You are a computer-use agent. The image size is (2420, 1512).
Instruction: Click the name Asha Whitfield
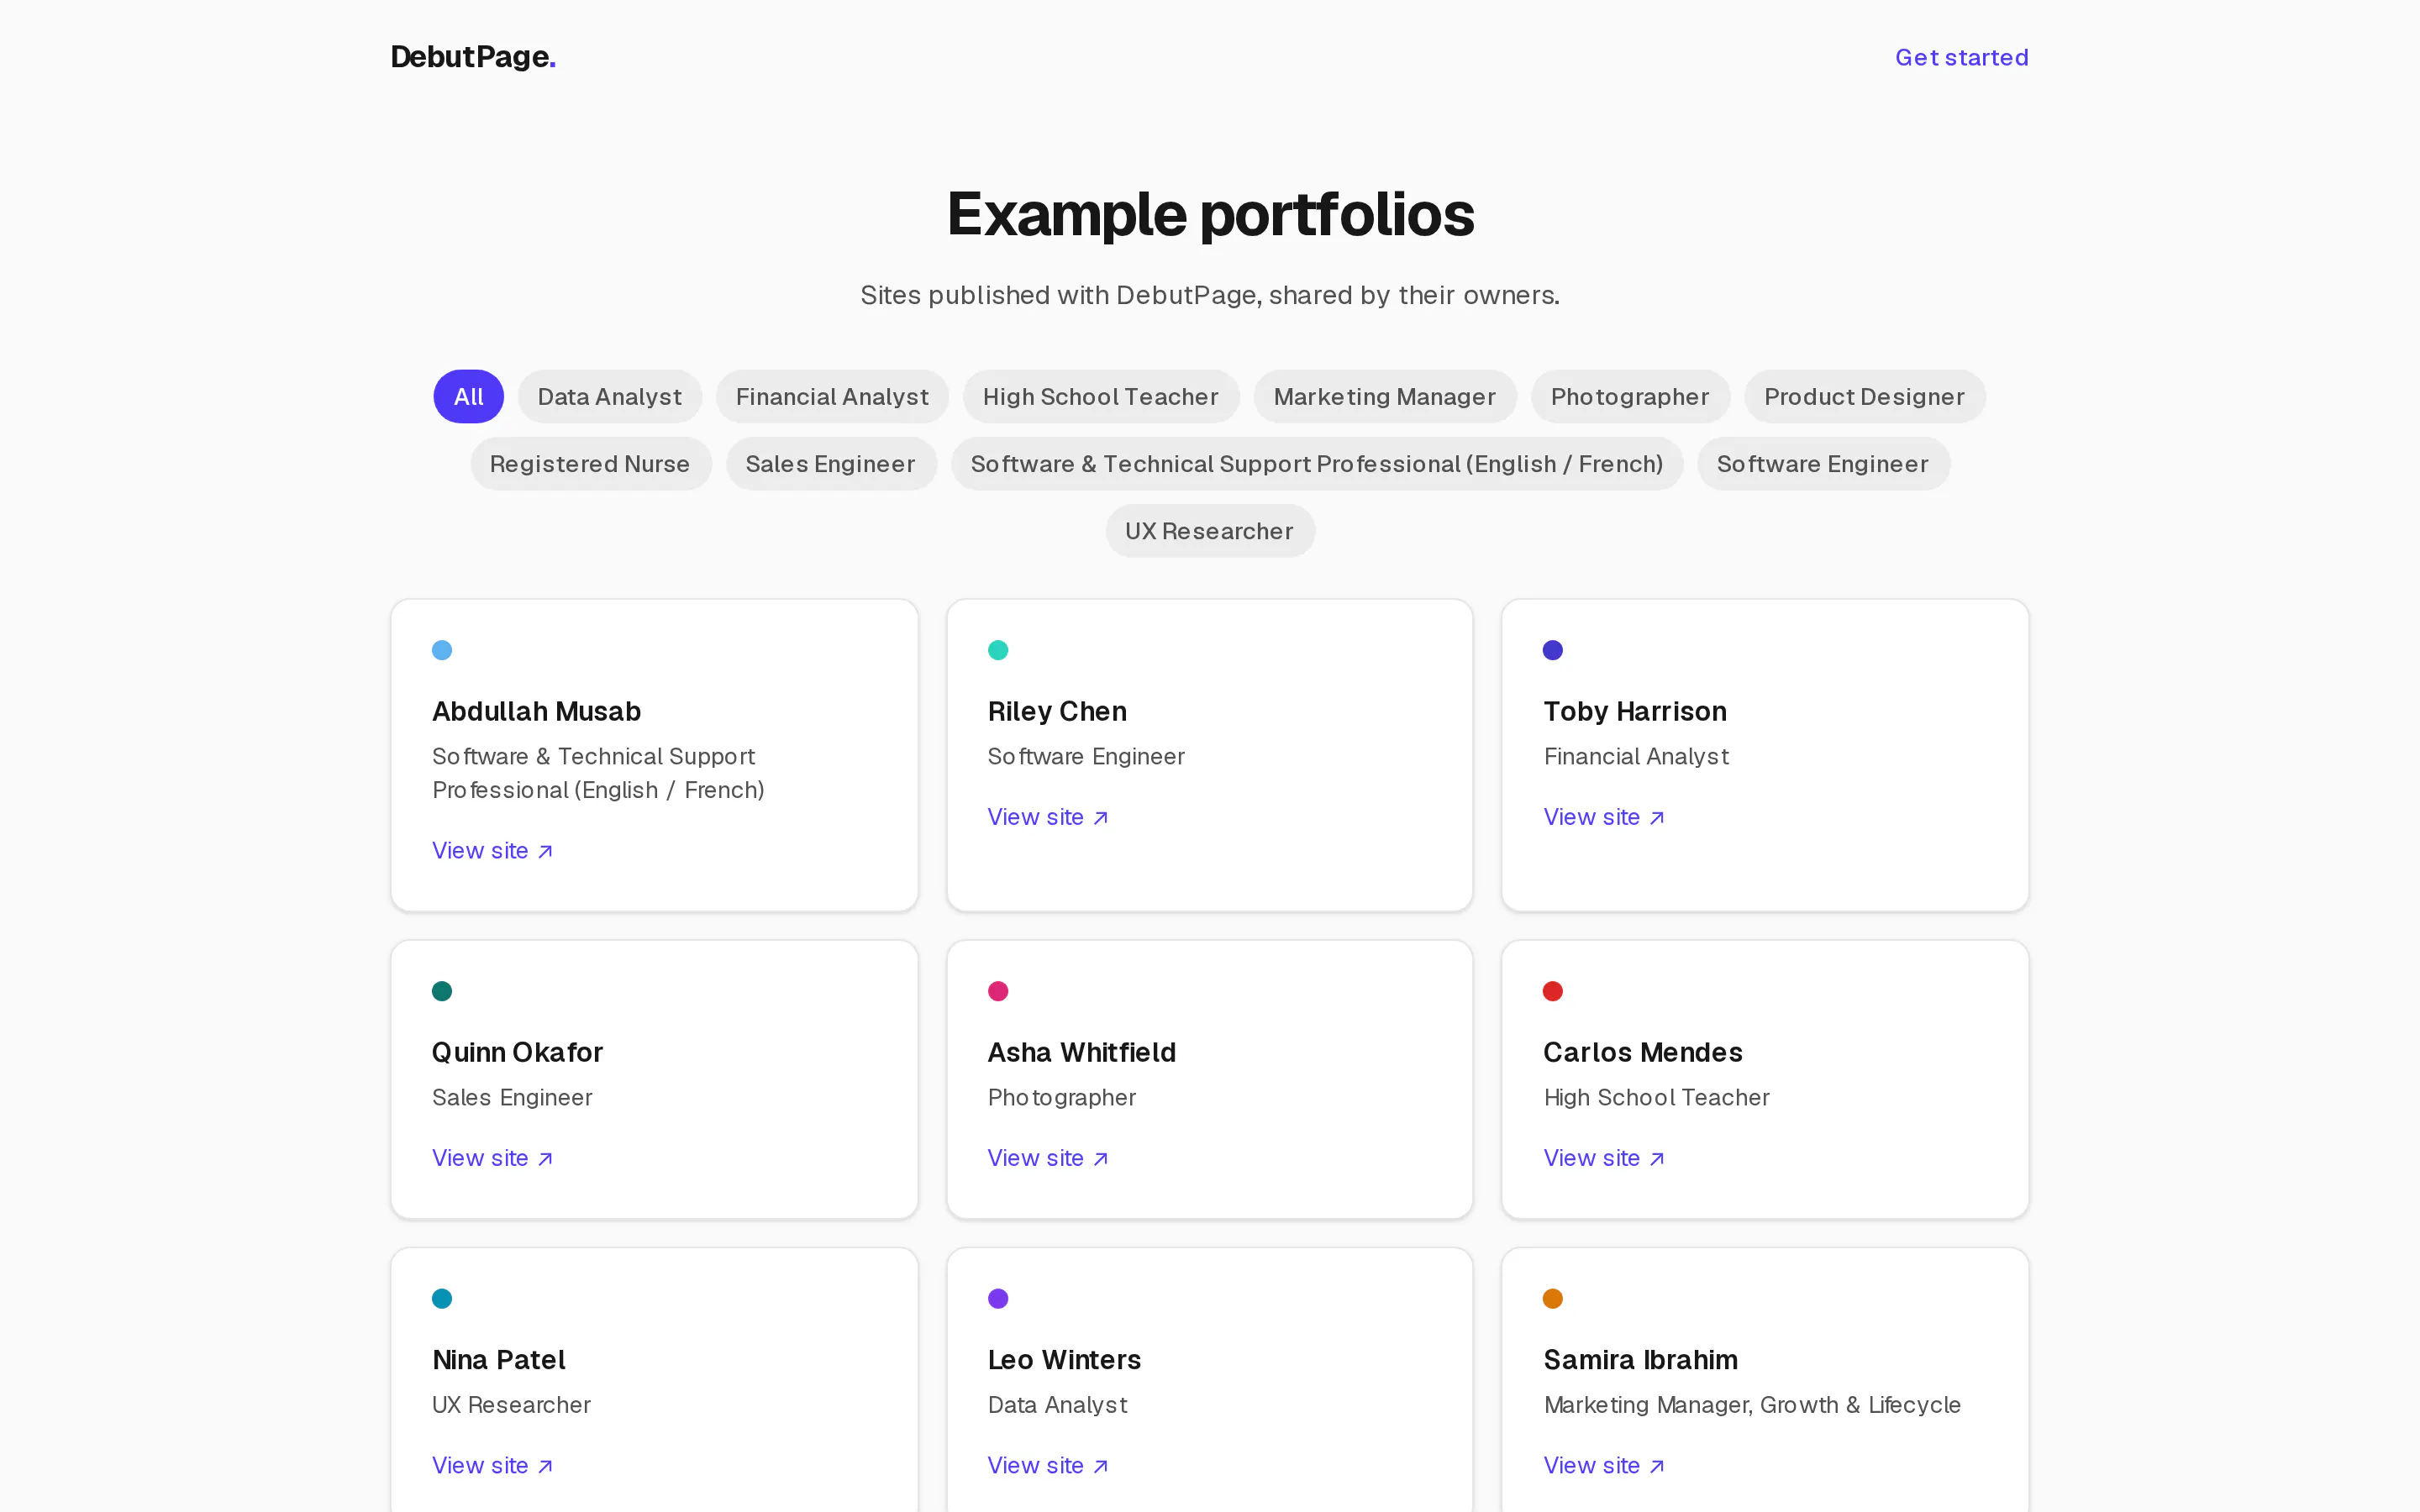pos(1081,1052)
